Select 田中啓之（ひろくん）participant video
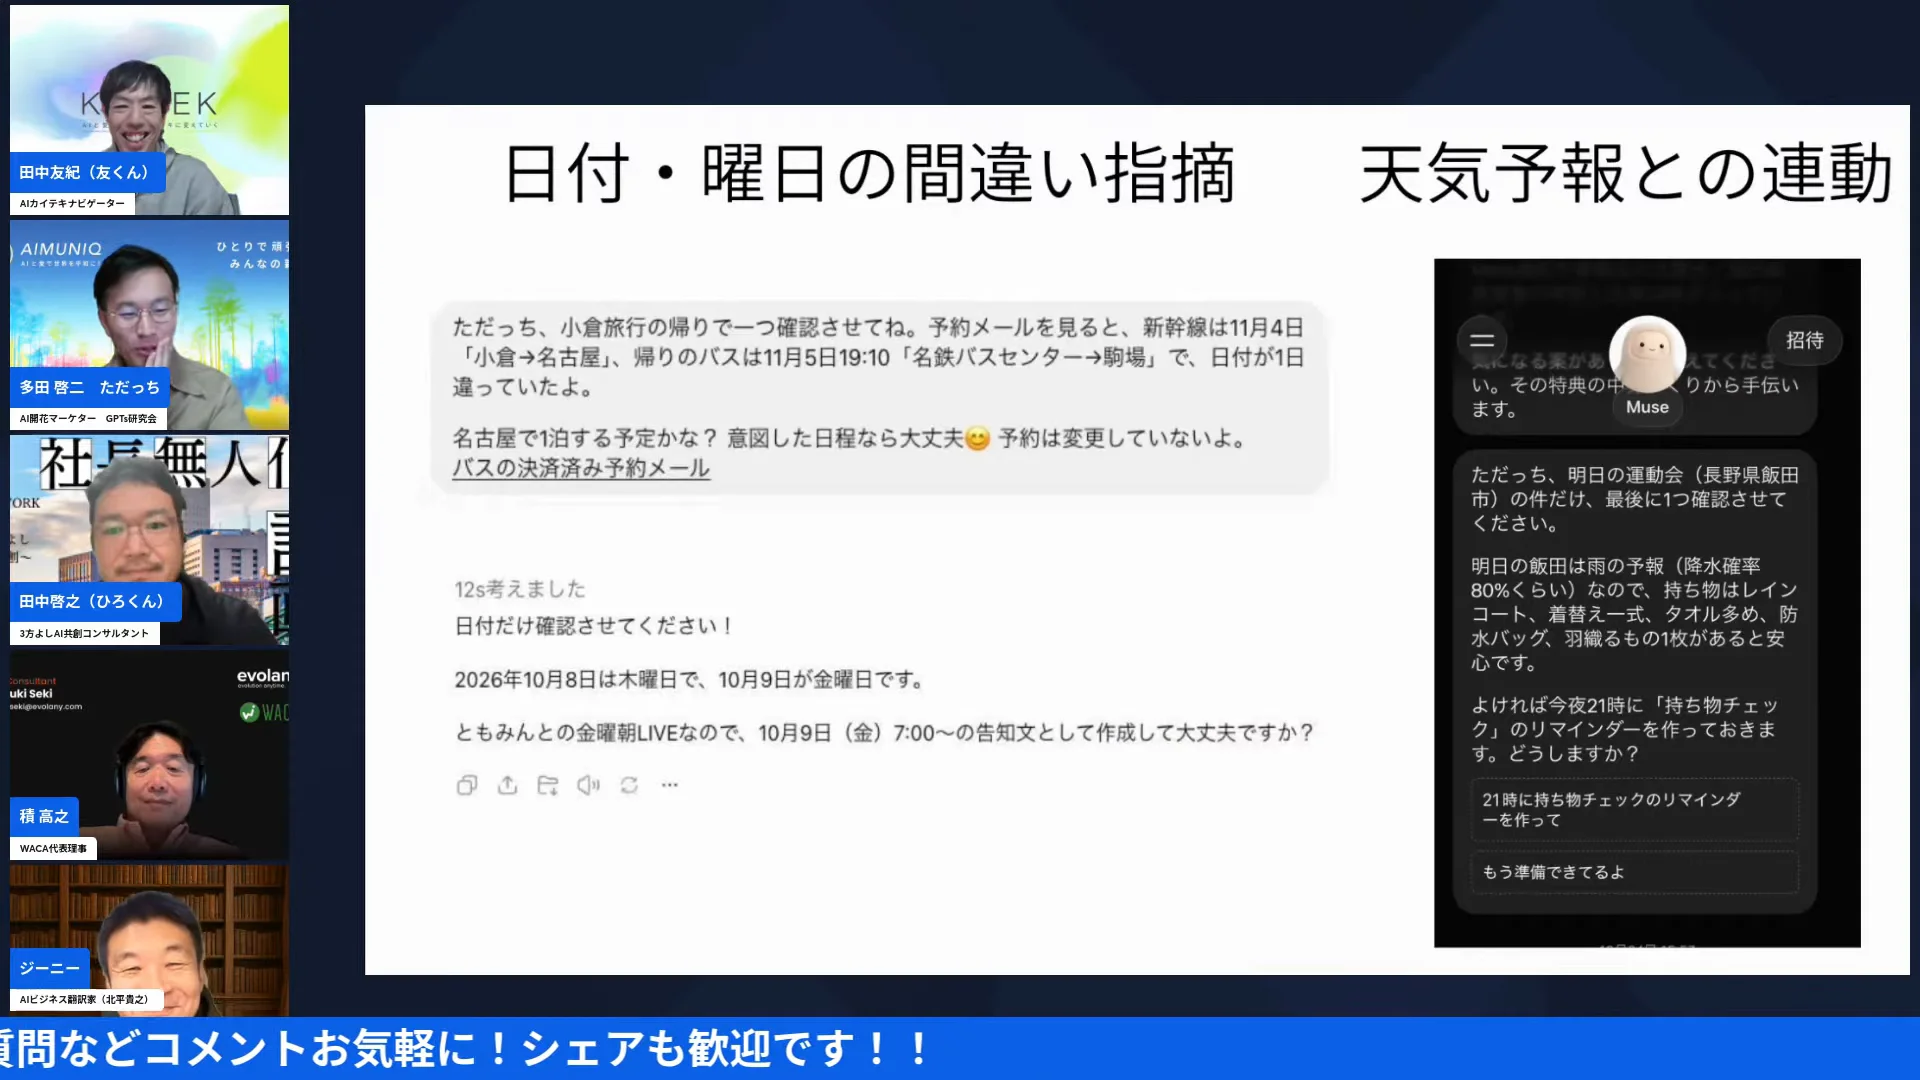This screenshot has height=1080, width=1920. pyautogui.click(x=150, y=540)
